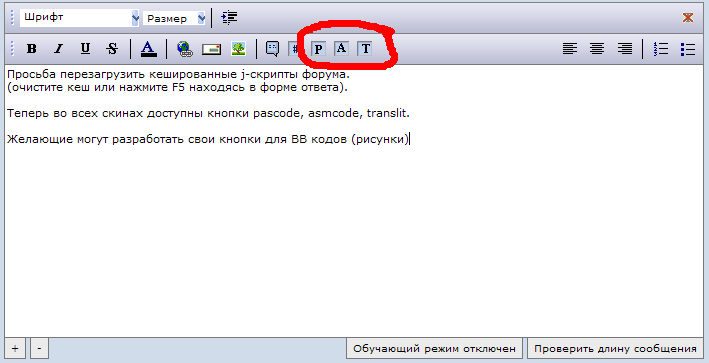The height and width of the screenshot is (363, 709).
Task: Toggle strikethrough text formatting
Action: [x=112, y=48]
